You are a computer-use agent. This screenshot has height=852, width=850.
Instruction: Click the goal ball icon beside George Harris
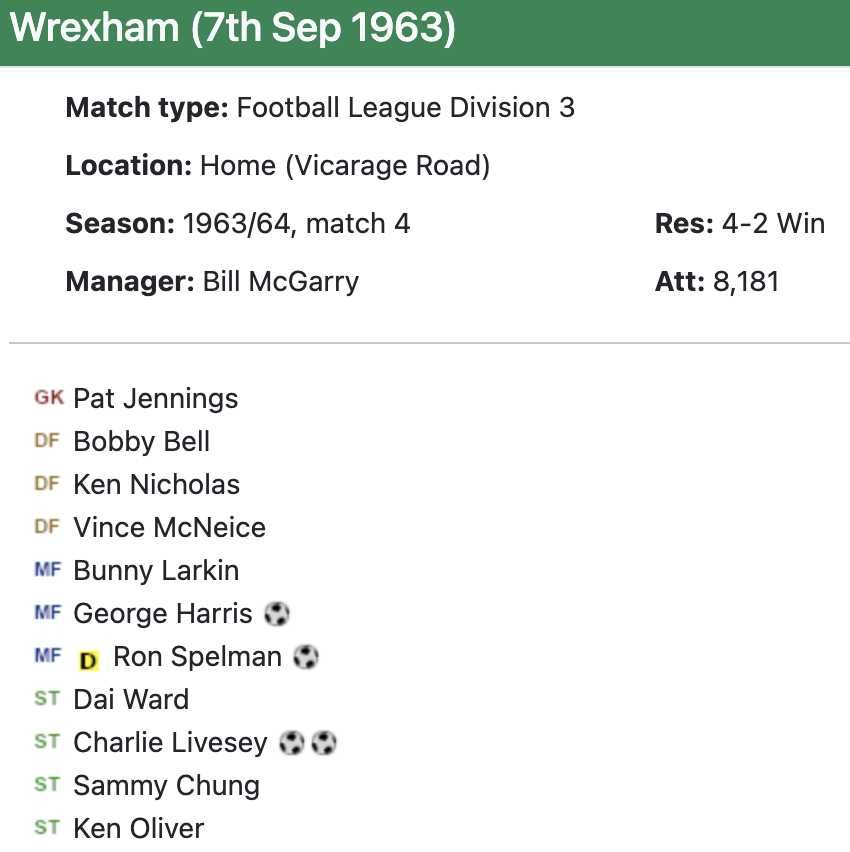click(277, 613)
